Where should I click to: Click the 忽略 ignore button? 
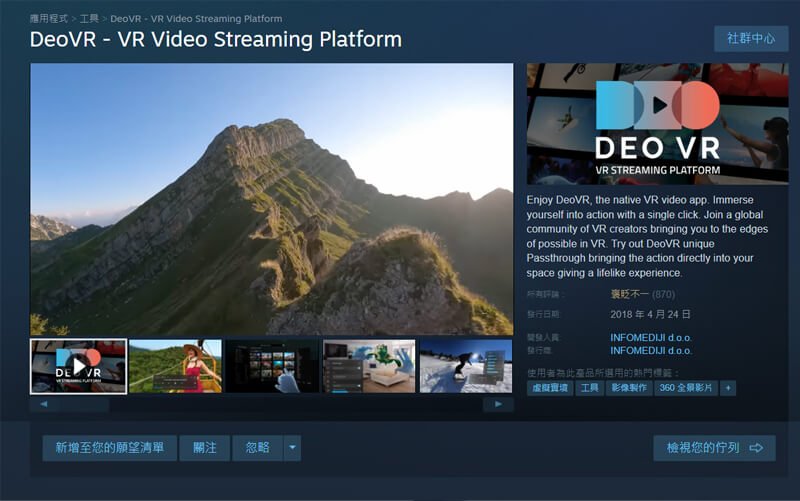point(258,448)
